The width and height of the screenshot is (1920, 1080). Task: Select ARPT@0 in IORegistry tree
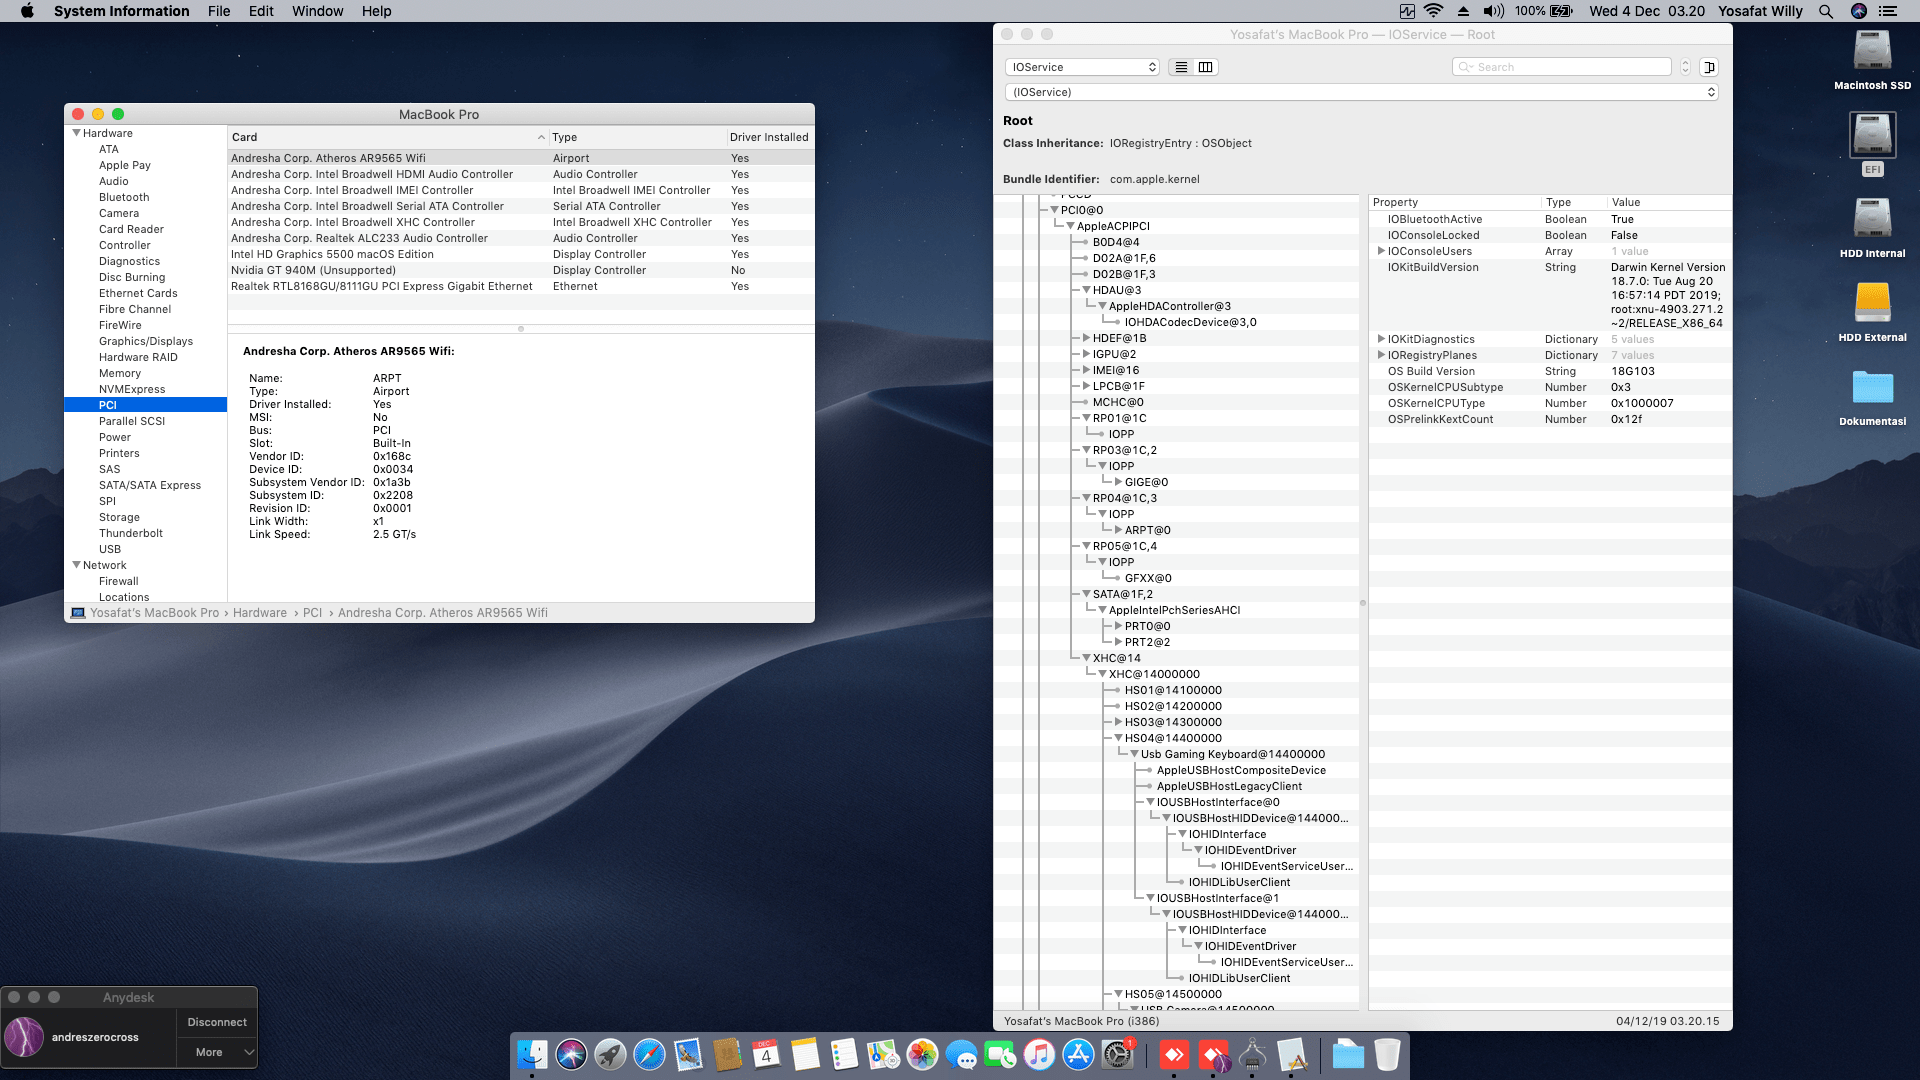[1147, 530]
